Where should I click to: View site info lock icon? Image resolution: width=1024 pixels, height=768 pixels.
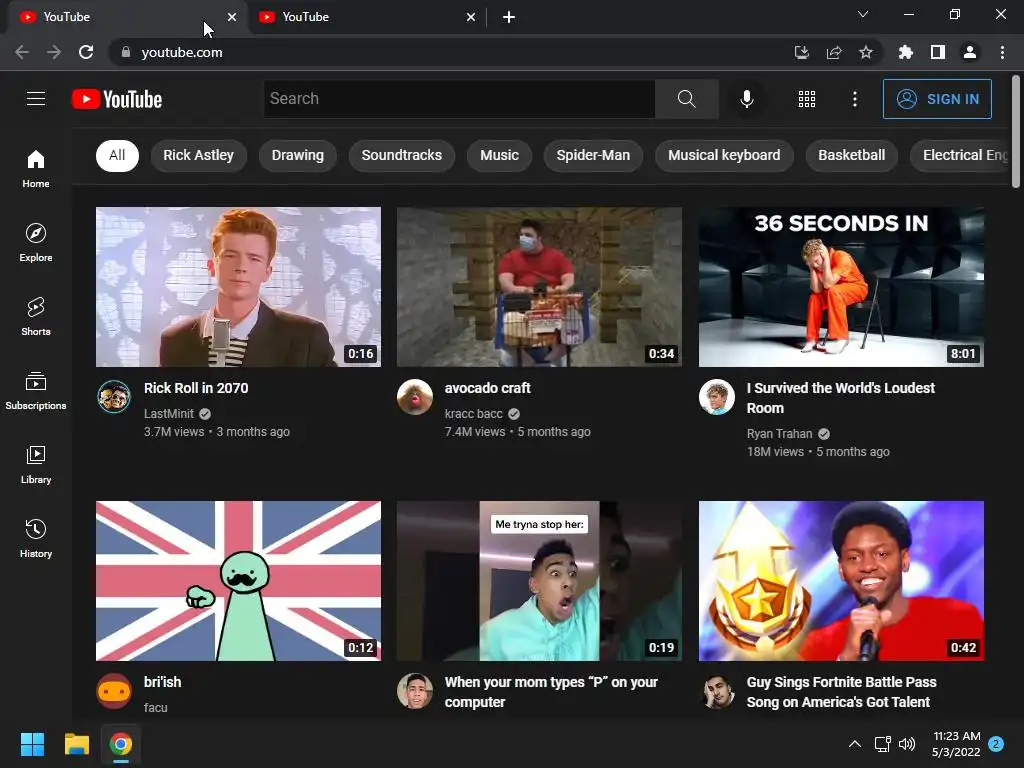(126, 52)
